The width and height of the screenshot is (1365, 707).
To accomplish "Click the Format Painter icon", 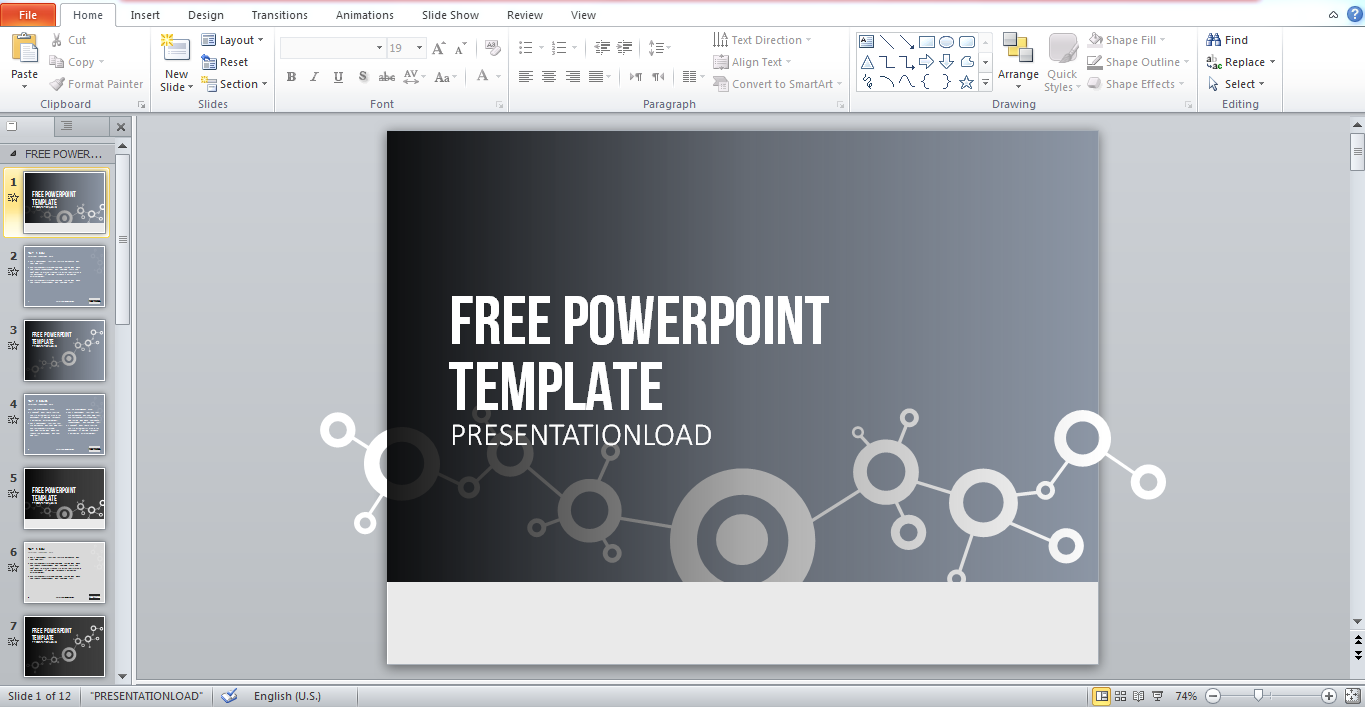I will 56,83.
